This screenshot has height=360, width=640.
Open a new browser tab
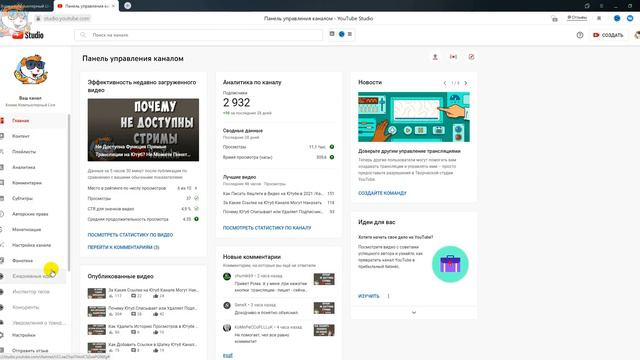point(127,5)
